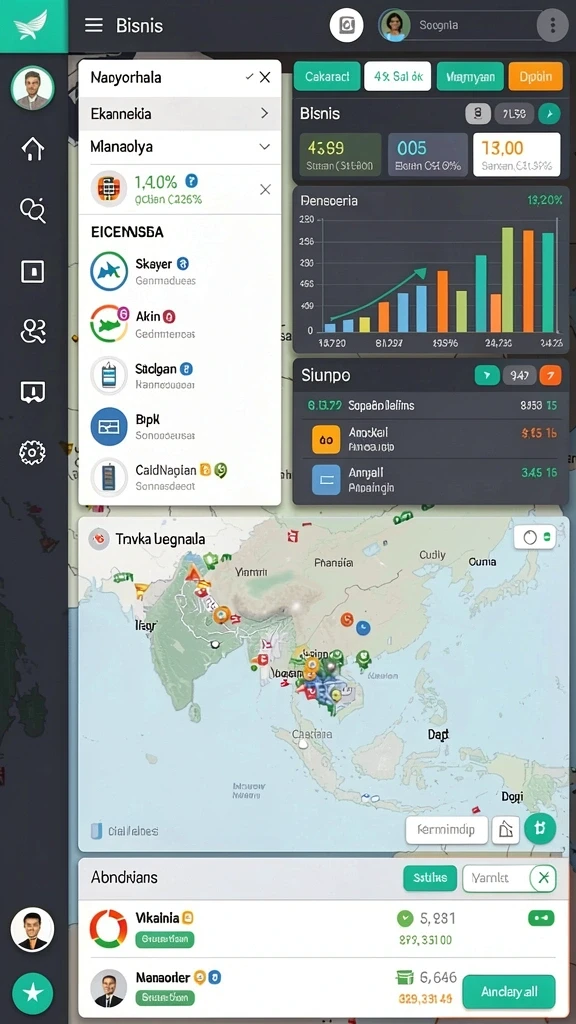
Task: Open the square panel icon in sidebar
Action: tap(33, 271)
